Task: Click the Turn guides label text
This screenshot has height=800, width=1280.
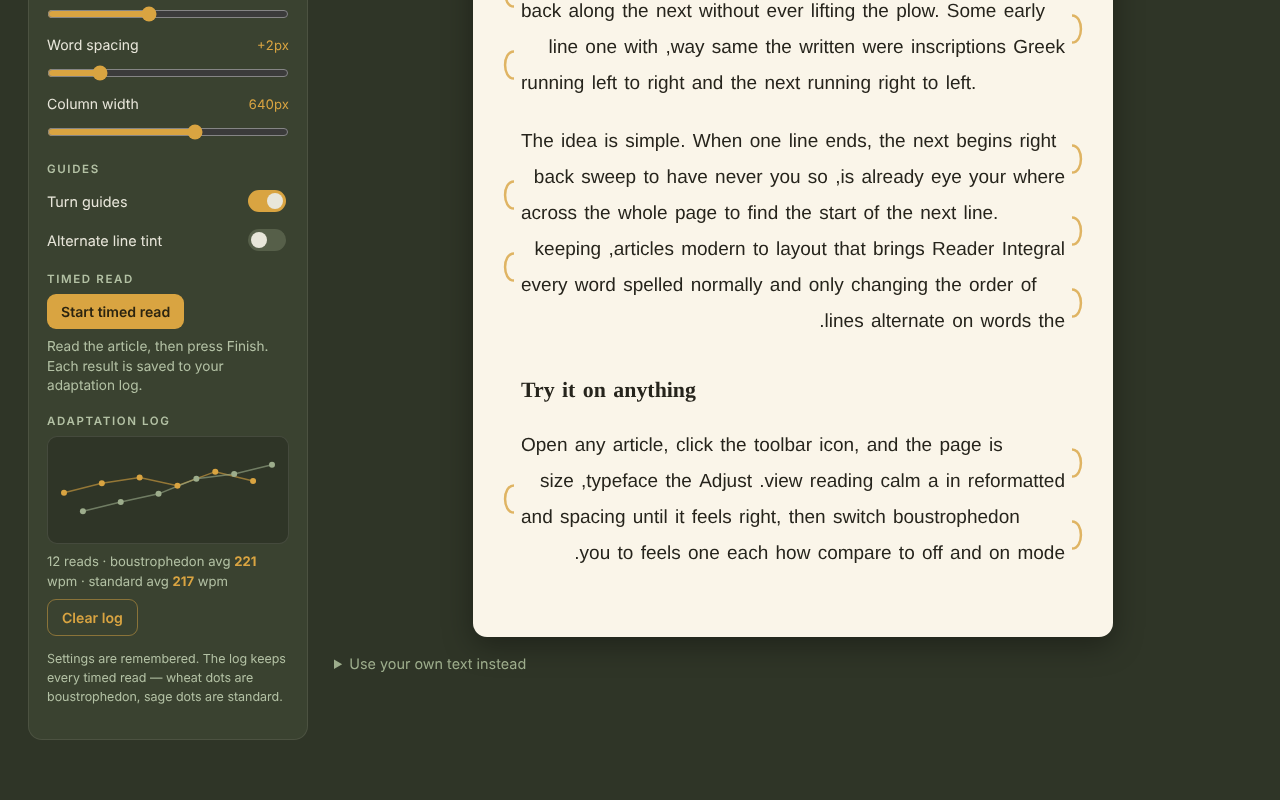Action: (87, 202)
